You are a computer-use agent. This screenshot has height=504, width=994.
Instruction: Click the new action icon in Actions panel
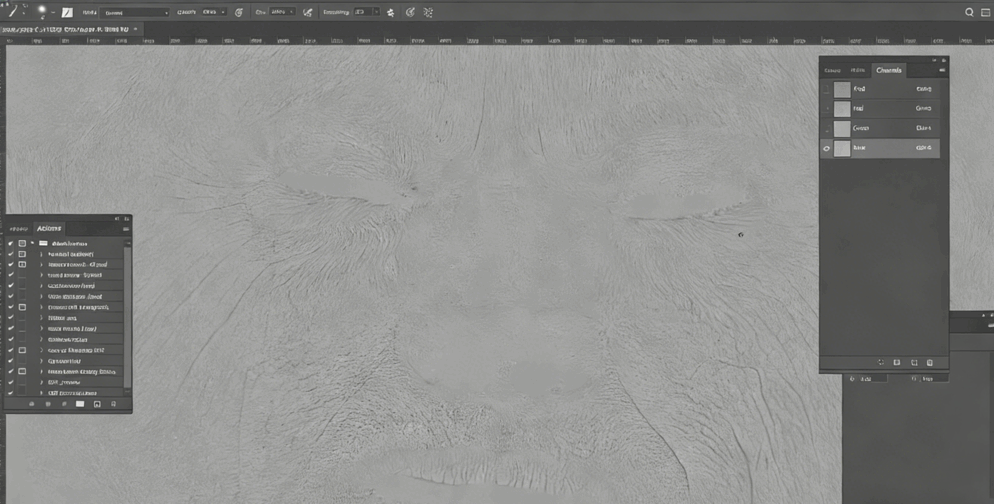point(97,404)
